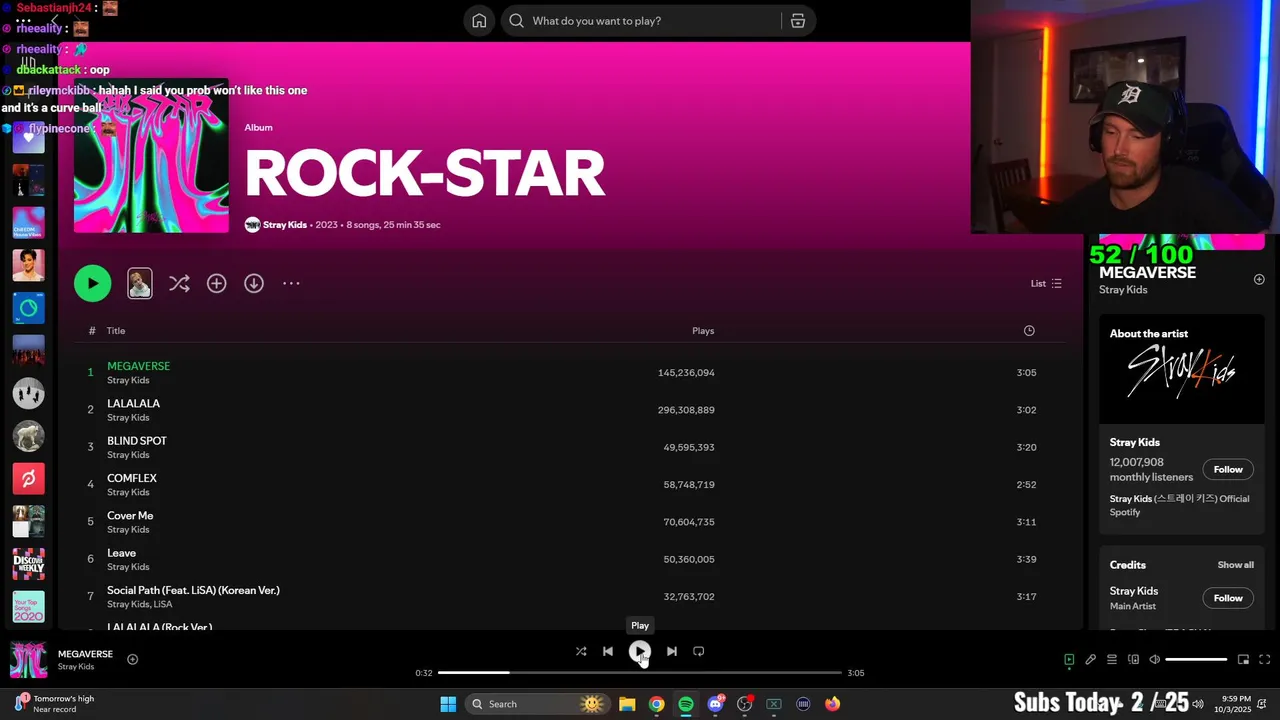1280x720 pixels.
Task: Open Stray Kids artist link in album header
Action: [285, 225]
